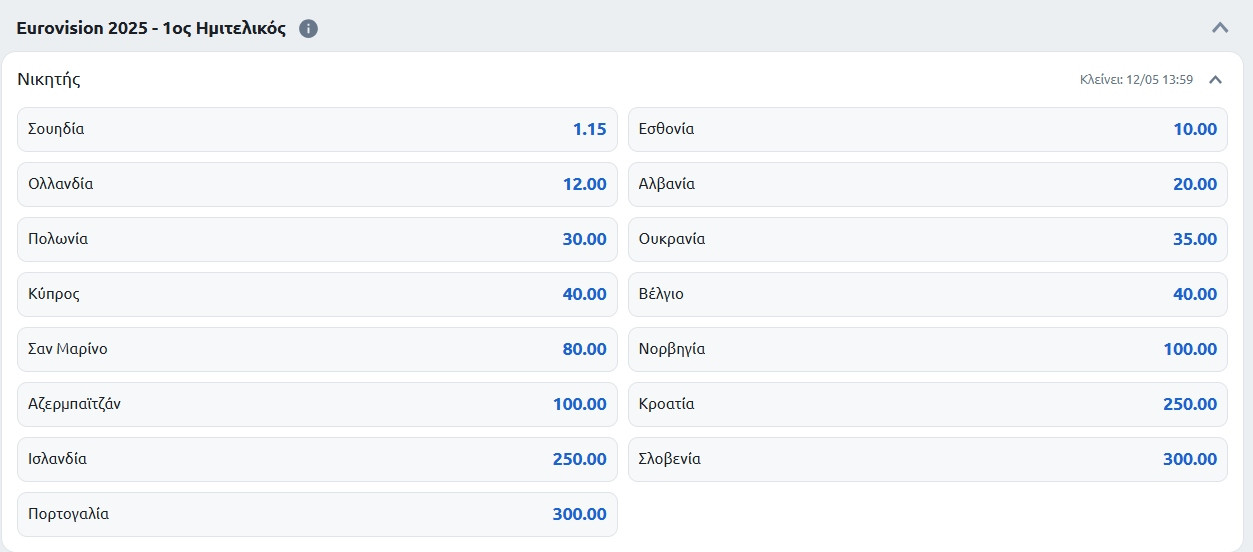Screen dimensions: 1253x552
Task: Click the info icon next to Eurovision 2025 title
Action: pyautogui.click(x=309, y=29)
